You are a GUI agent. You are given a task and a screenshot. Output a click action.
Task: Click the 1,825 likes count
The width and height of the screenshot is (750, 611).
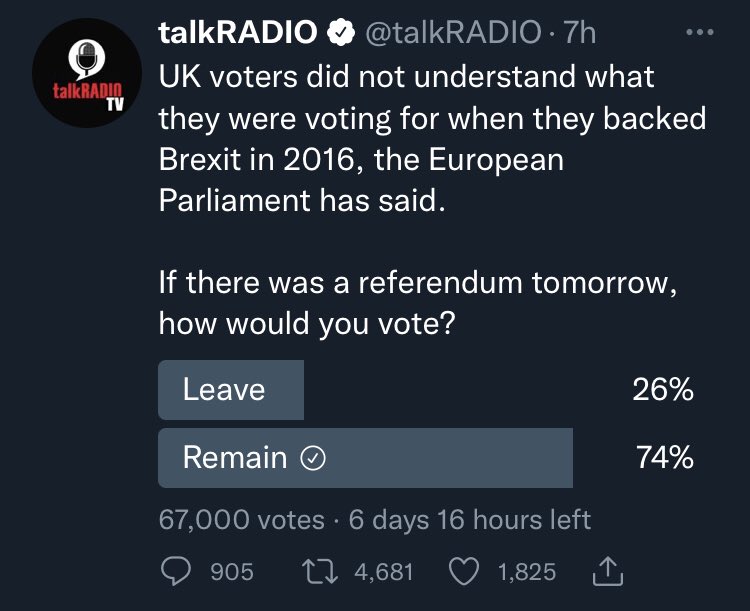click(x=527, y=572)
